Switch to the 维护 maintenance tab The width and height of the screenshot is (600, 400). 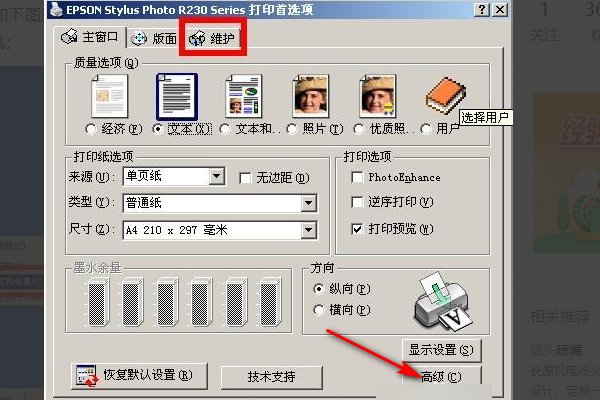(212, 38)
